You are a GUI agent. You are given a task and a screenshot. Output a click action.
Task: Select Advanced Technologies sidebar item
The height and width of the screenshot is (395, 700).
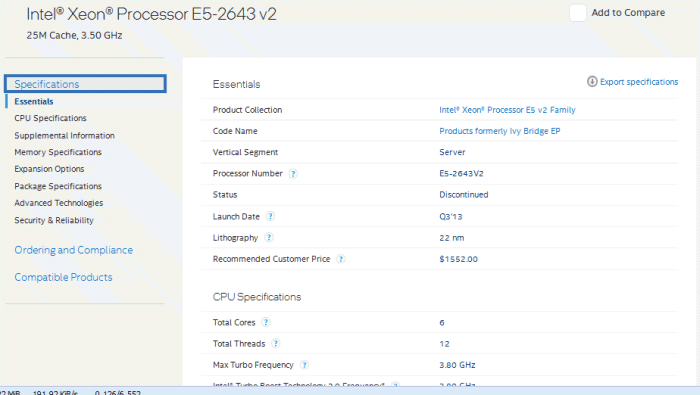pos(58,203)
